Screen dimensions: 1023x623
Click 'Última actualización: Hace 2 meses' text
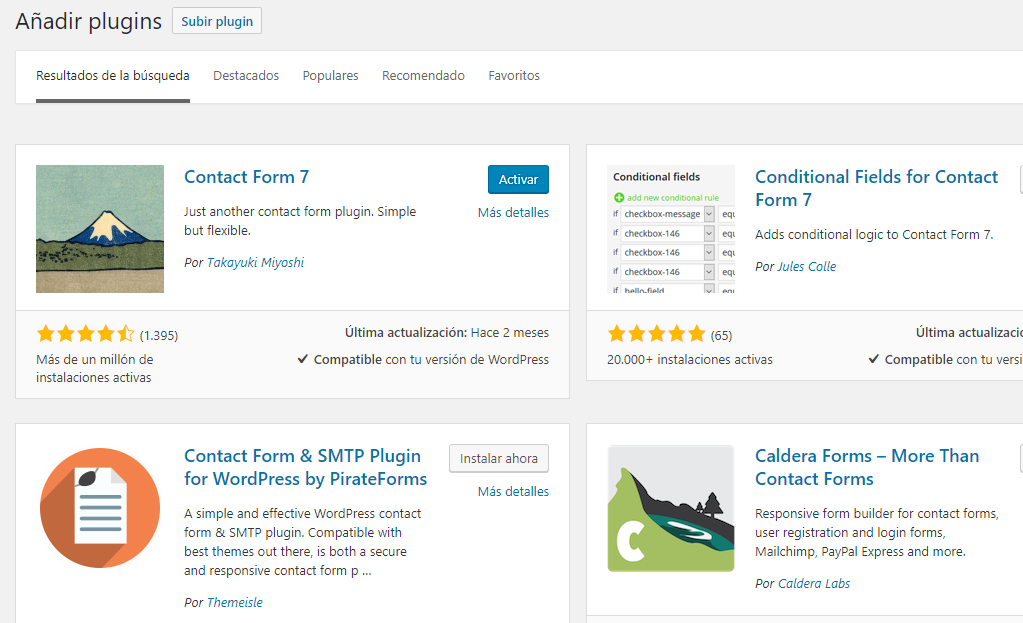pyautogui.click(x=447, y=333)
